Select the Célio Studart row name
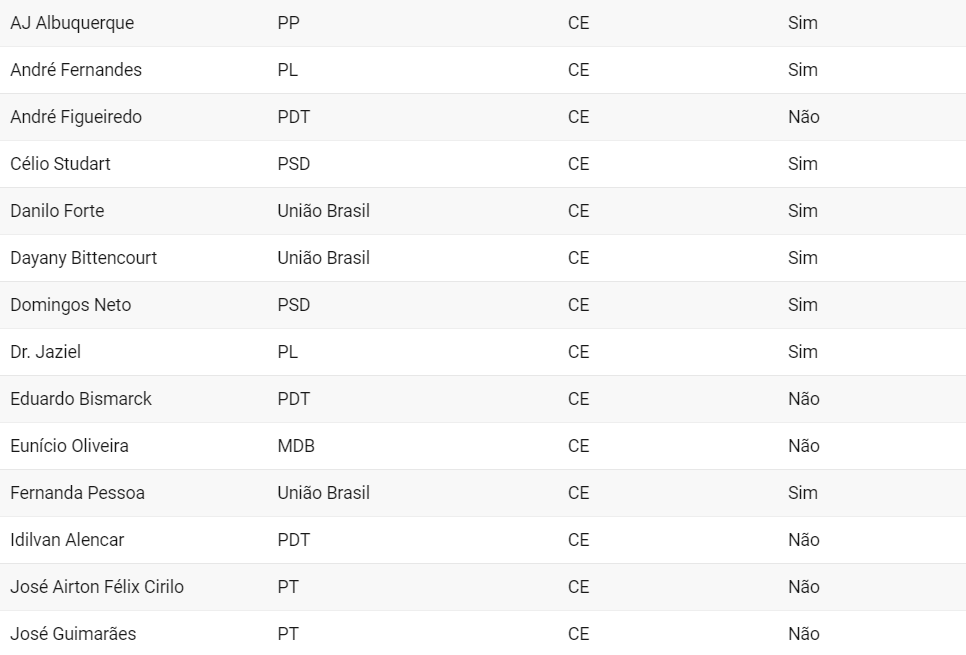This screenshot has width=966, height=655. pyautogui.click(x=60, y=164)
